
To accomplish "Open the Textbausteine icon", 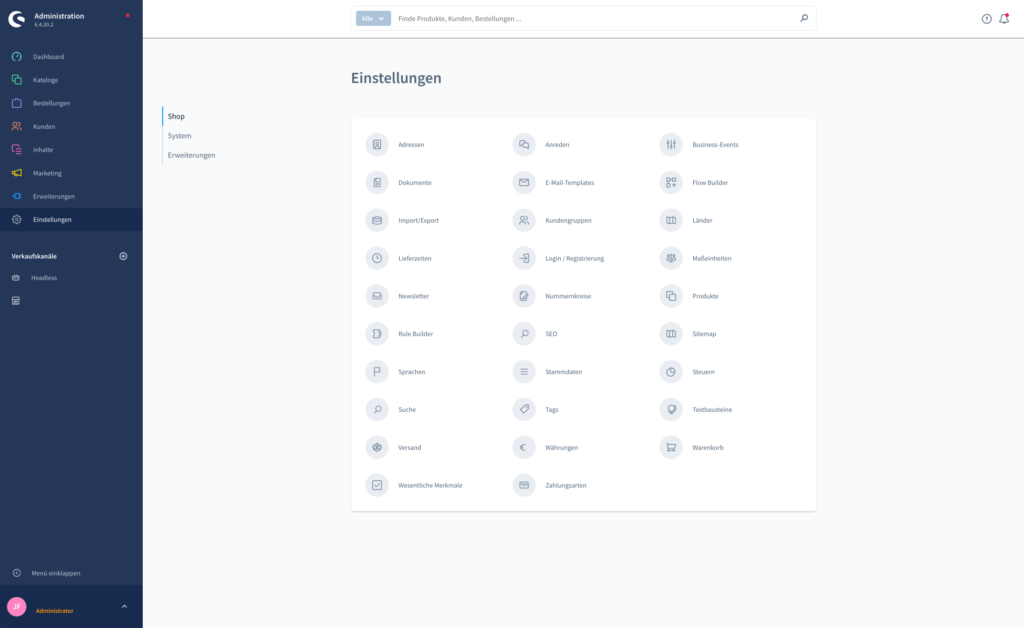I will pyautogui.click(x=671, y=409).
